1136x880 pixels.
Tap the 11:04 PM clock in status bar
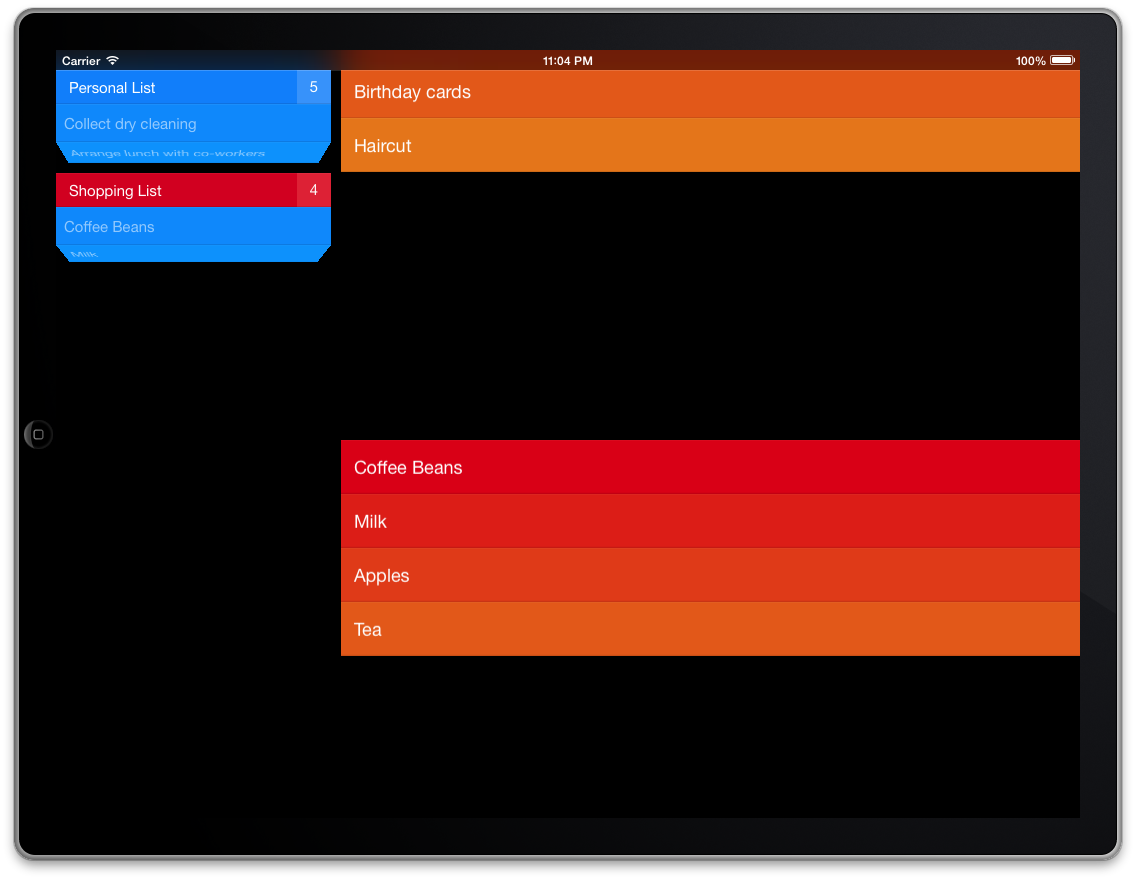568,61
